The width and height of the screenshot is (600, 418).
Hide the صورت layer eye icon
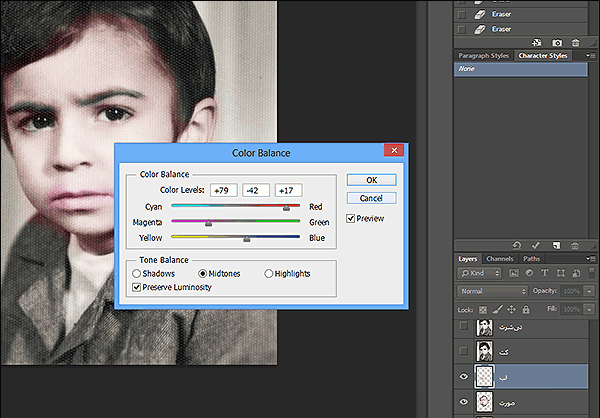[463, 402]
